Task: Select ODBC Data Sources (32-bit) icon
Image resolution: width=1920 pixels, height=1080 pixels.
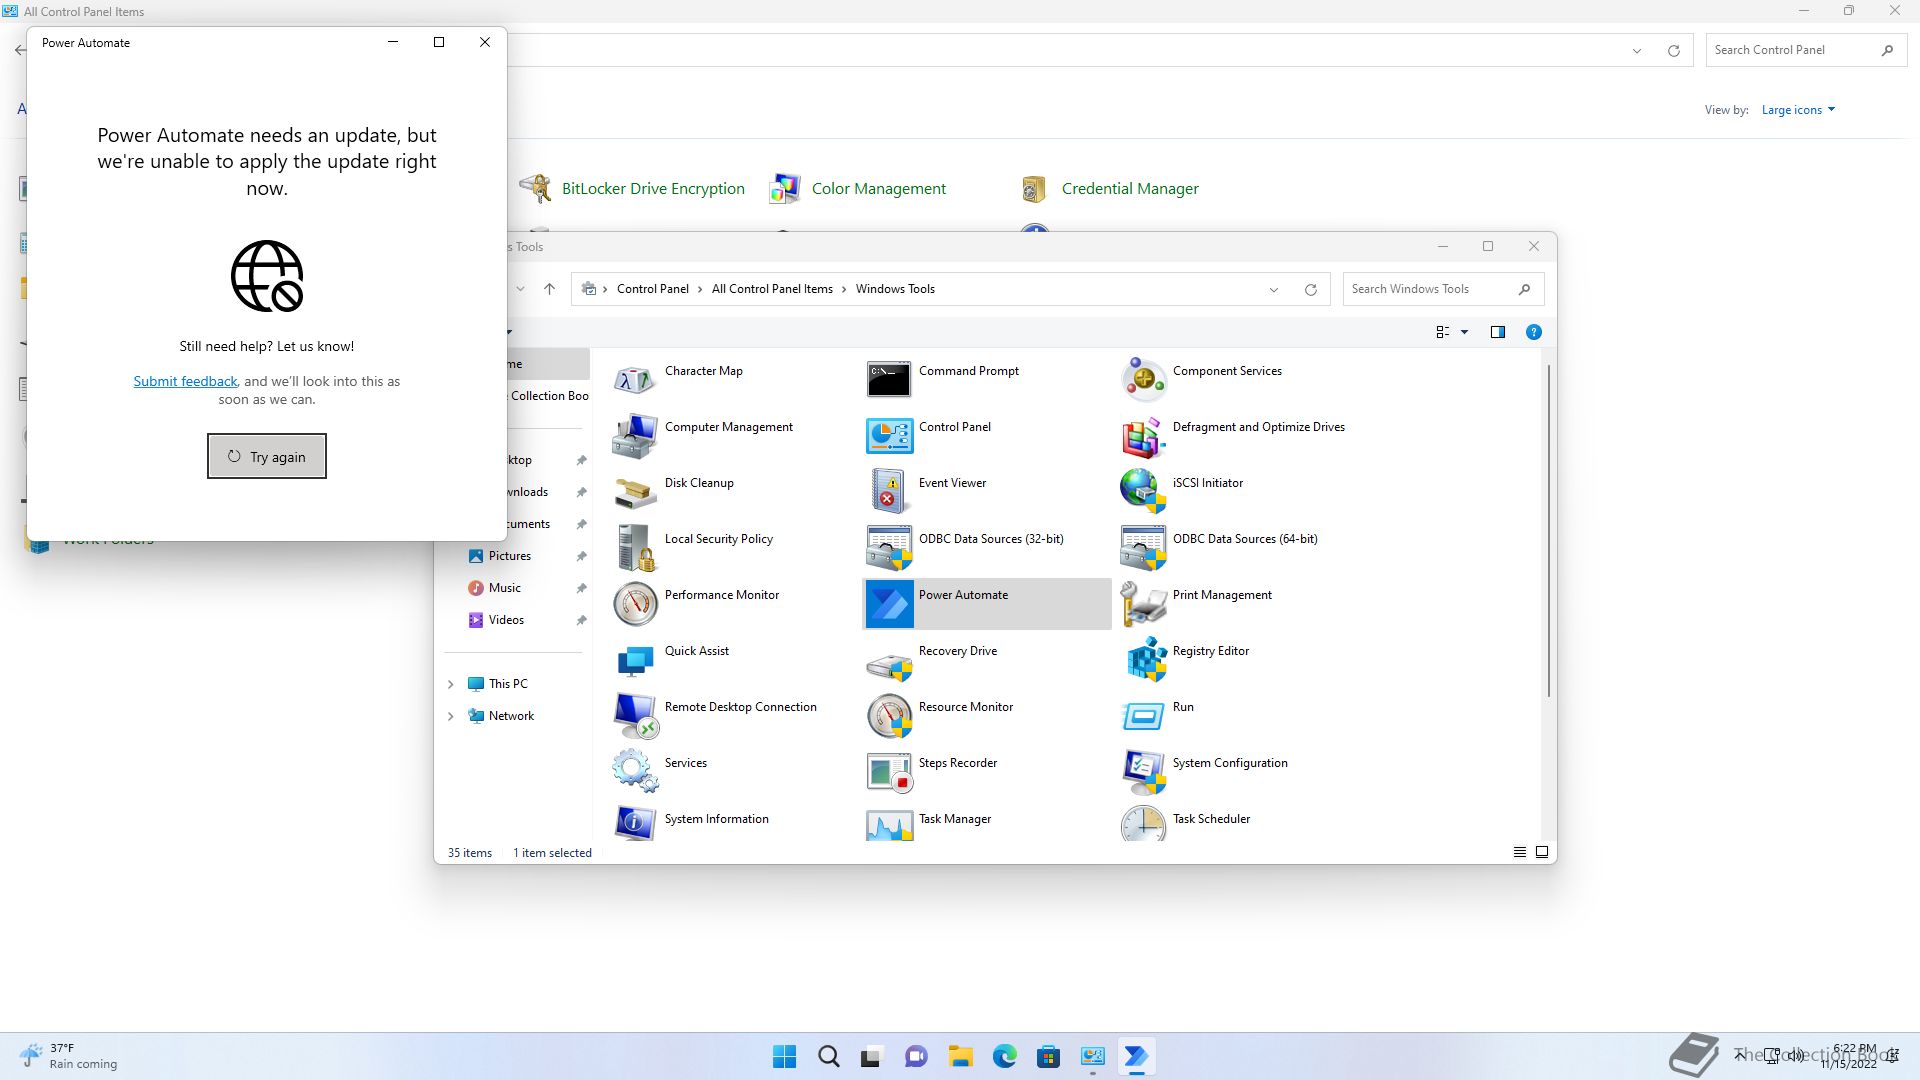Action: pos(889,548)
